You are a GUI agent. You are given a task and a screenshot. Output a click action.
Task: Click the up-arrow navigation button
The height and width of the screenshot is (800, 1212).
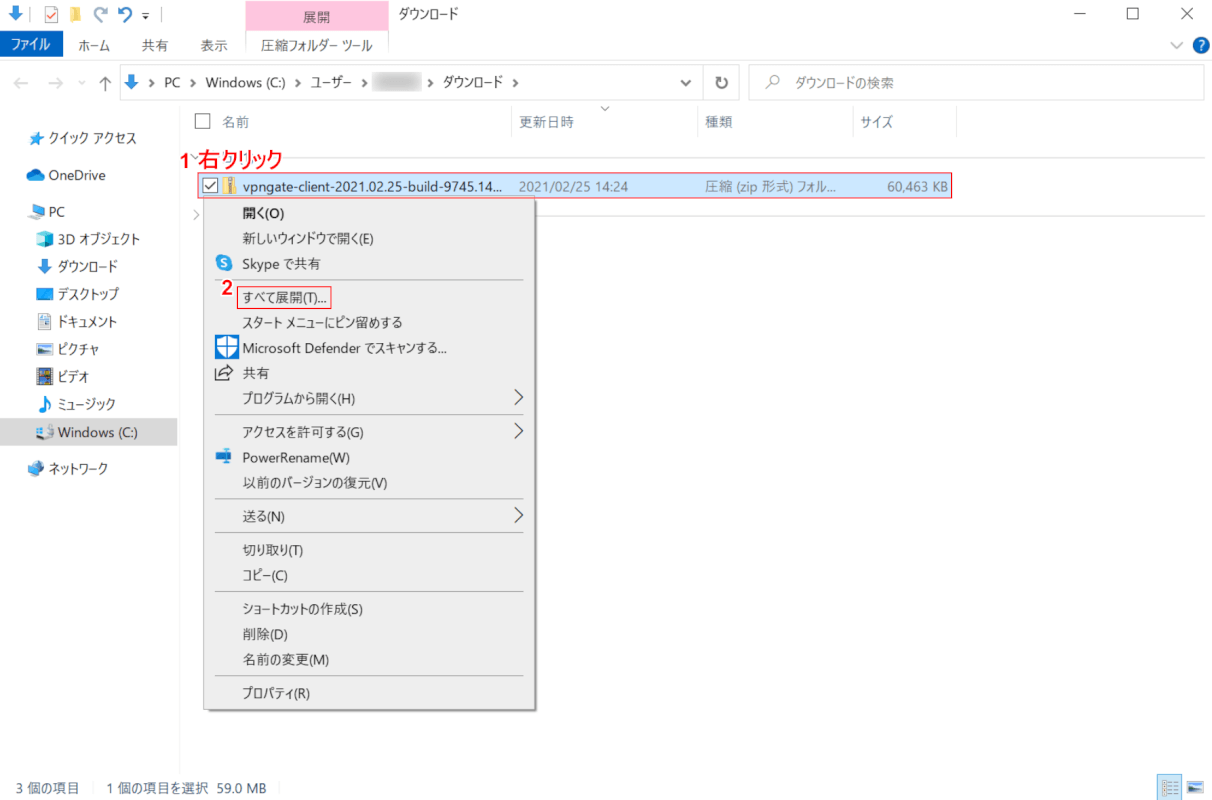(x=105, y=84)
